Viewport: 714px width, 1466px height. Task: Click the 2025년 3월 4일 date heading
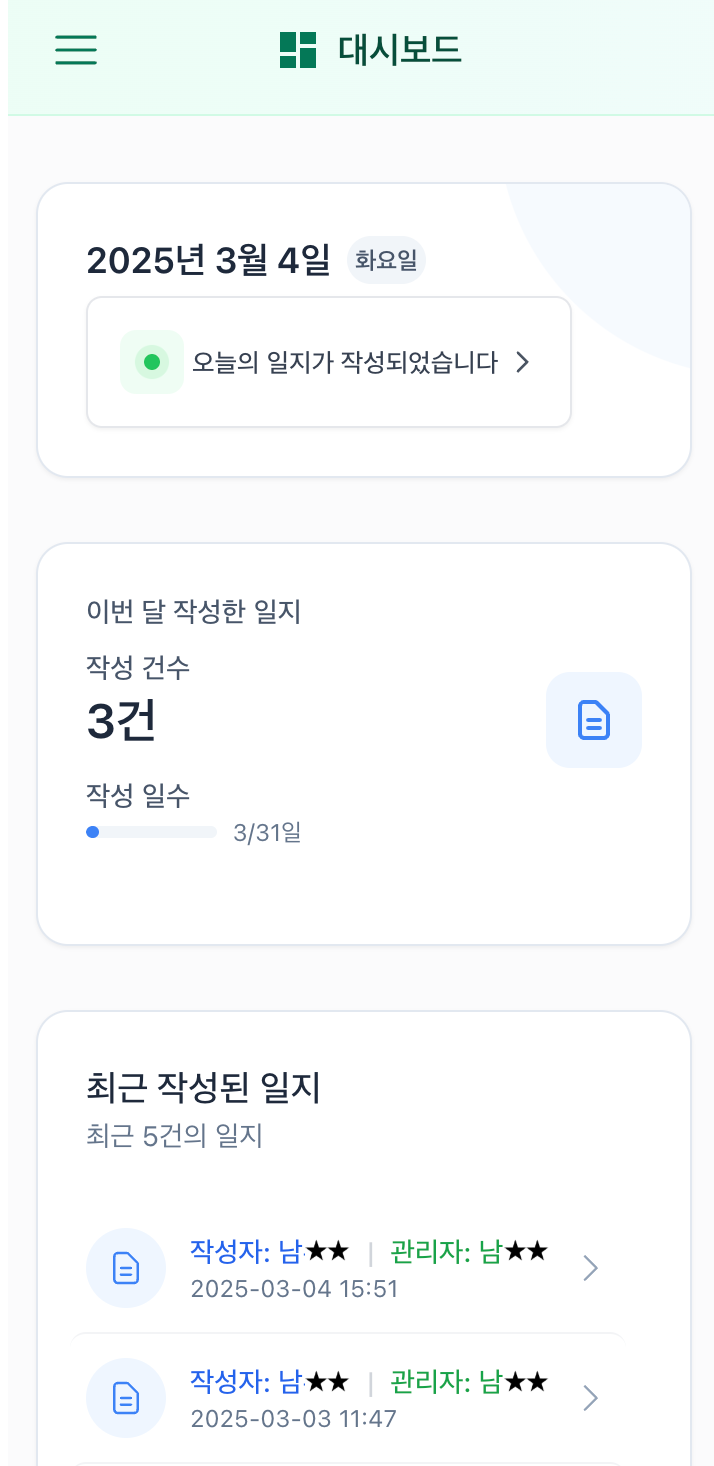pos(212,258)
